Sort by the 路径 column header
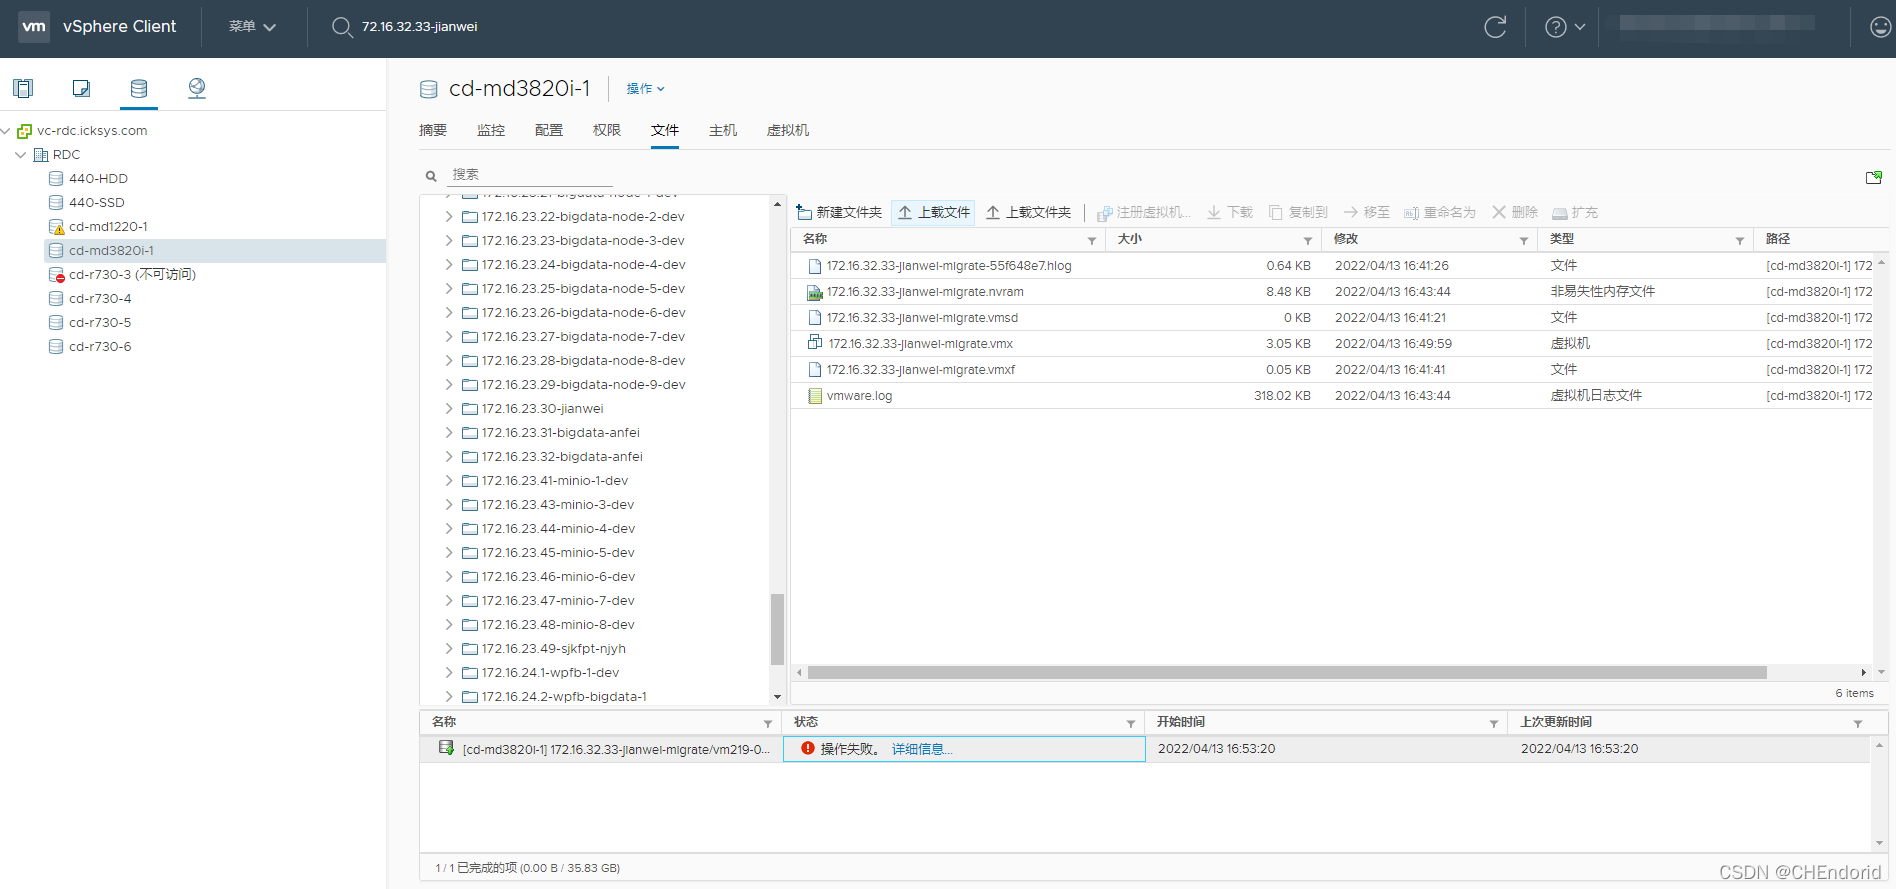1896x889 pixels. (x=1778, y=239)
